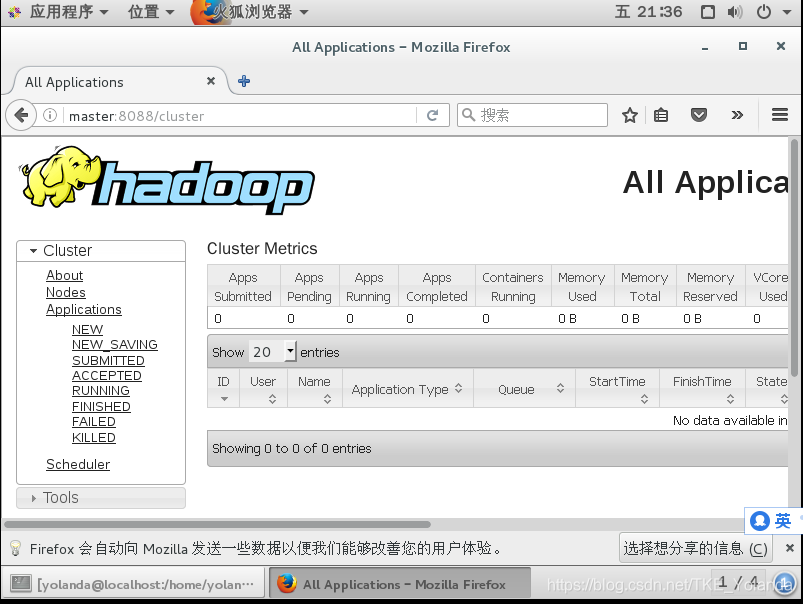The width and height of the screenshot is (803, 604).
Task: Click the window display icon in top panel
Action: click(708, 12)
